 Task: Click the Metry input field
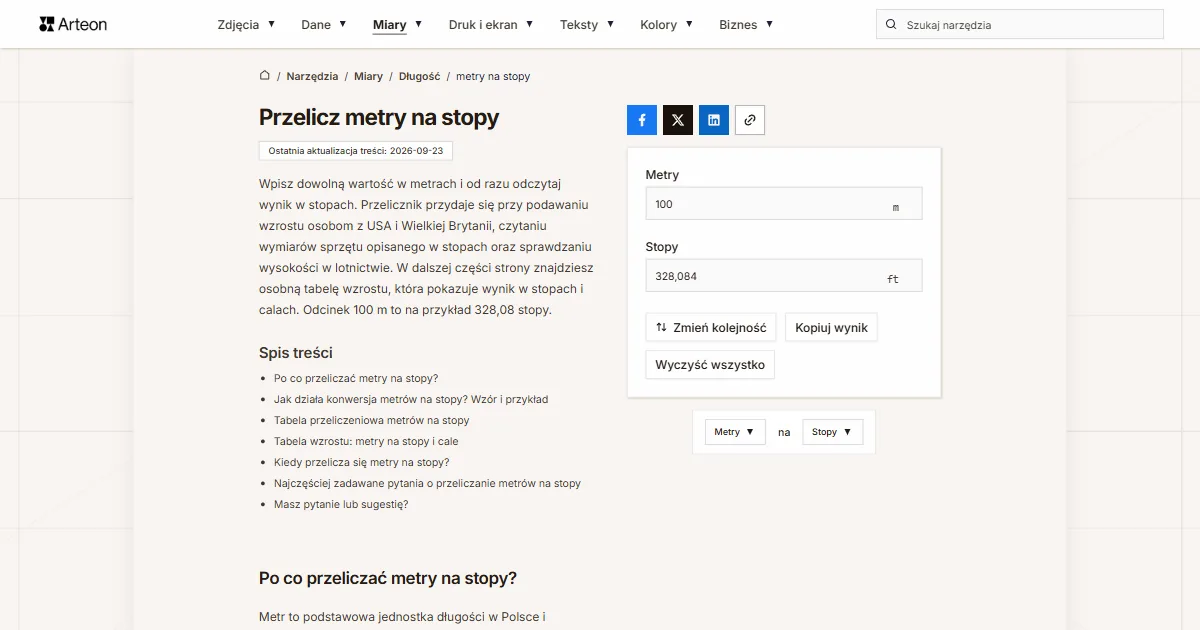784,204
